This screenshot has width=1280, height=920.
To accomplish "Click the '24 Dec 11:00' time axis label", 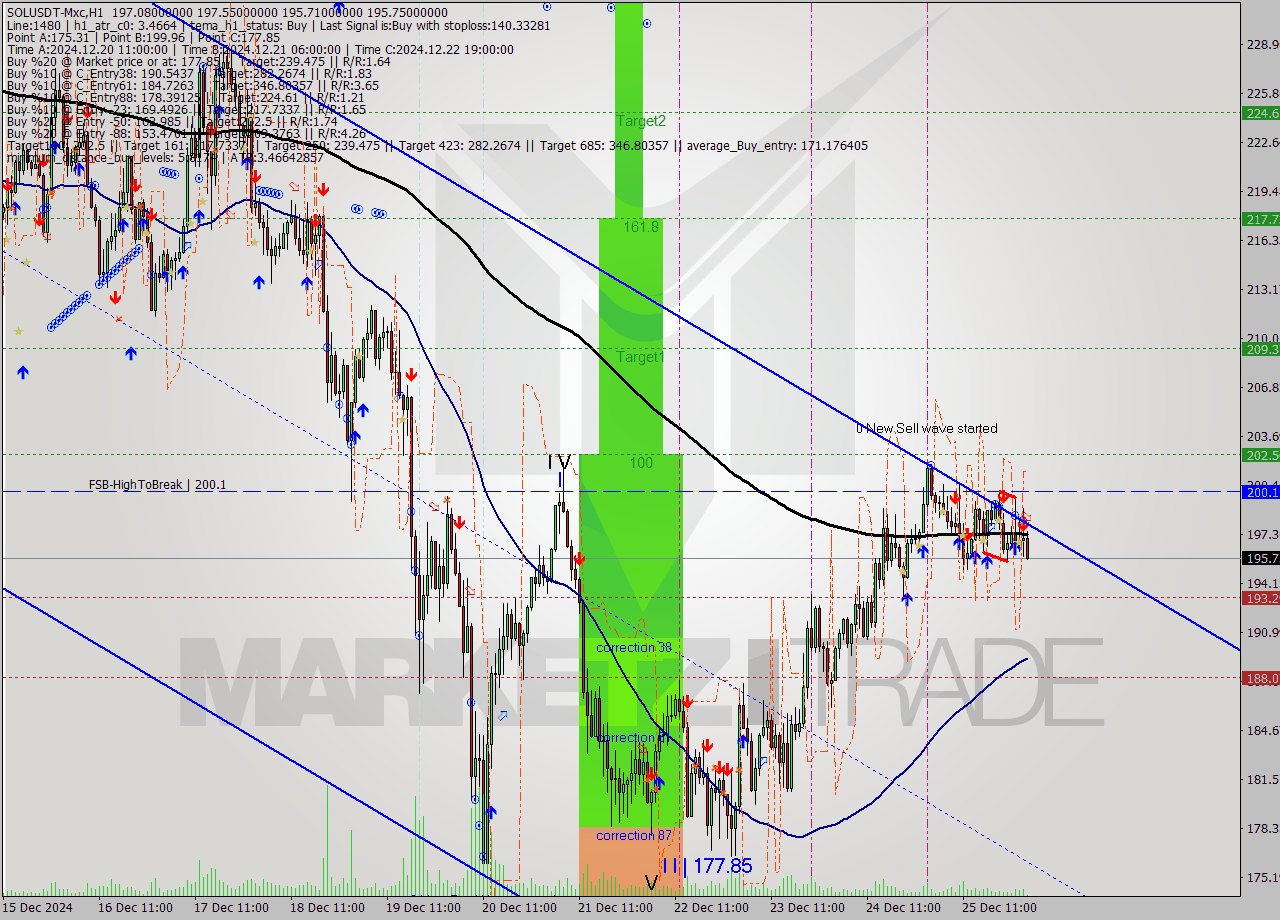I will [903, 907].
